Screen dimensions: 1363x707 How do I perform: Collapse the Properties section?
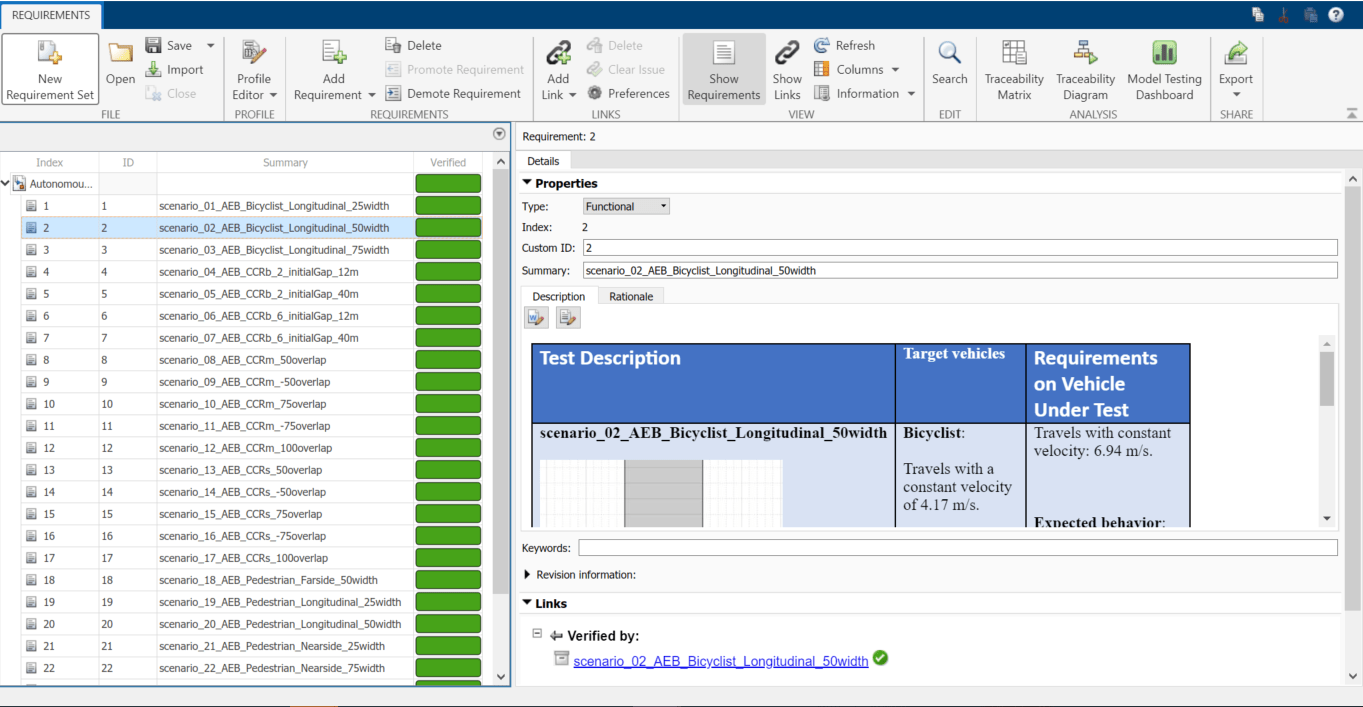pyautogui.click(x=528, y=183)
